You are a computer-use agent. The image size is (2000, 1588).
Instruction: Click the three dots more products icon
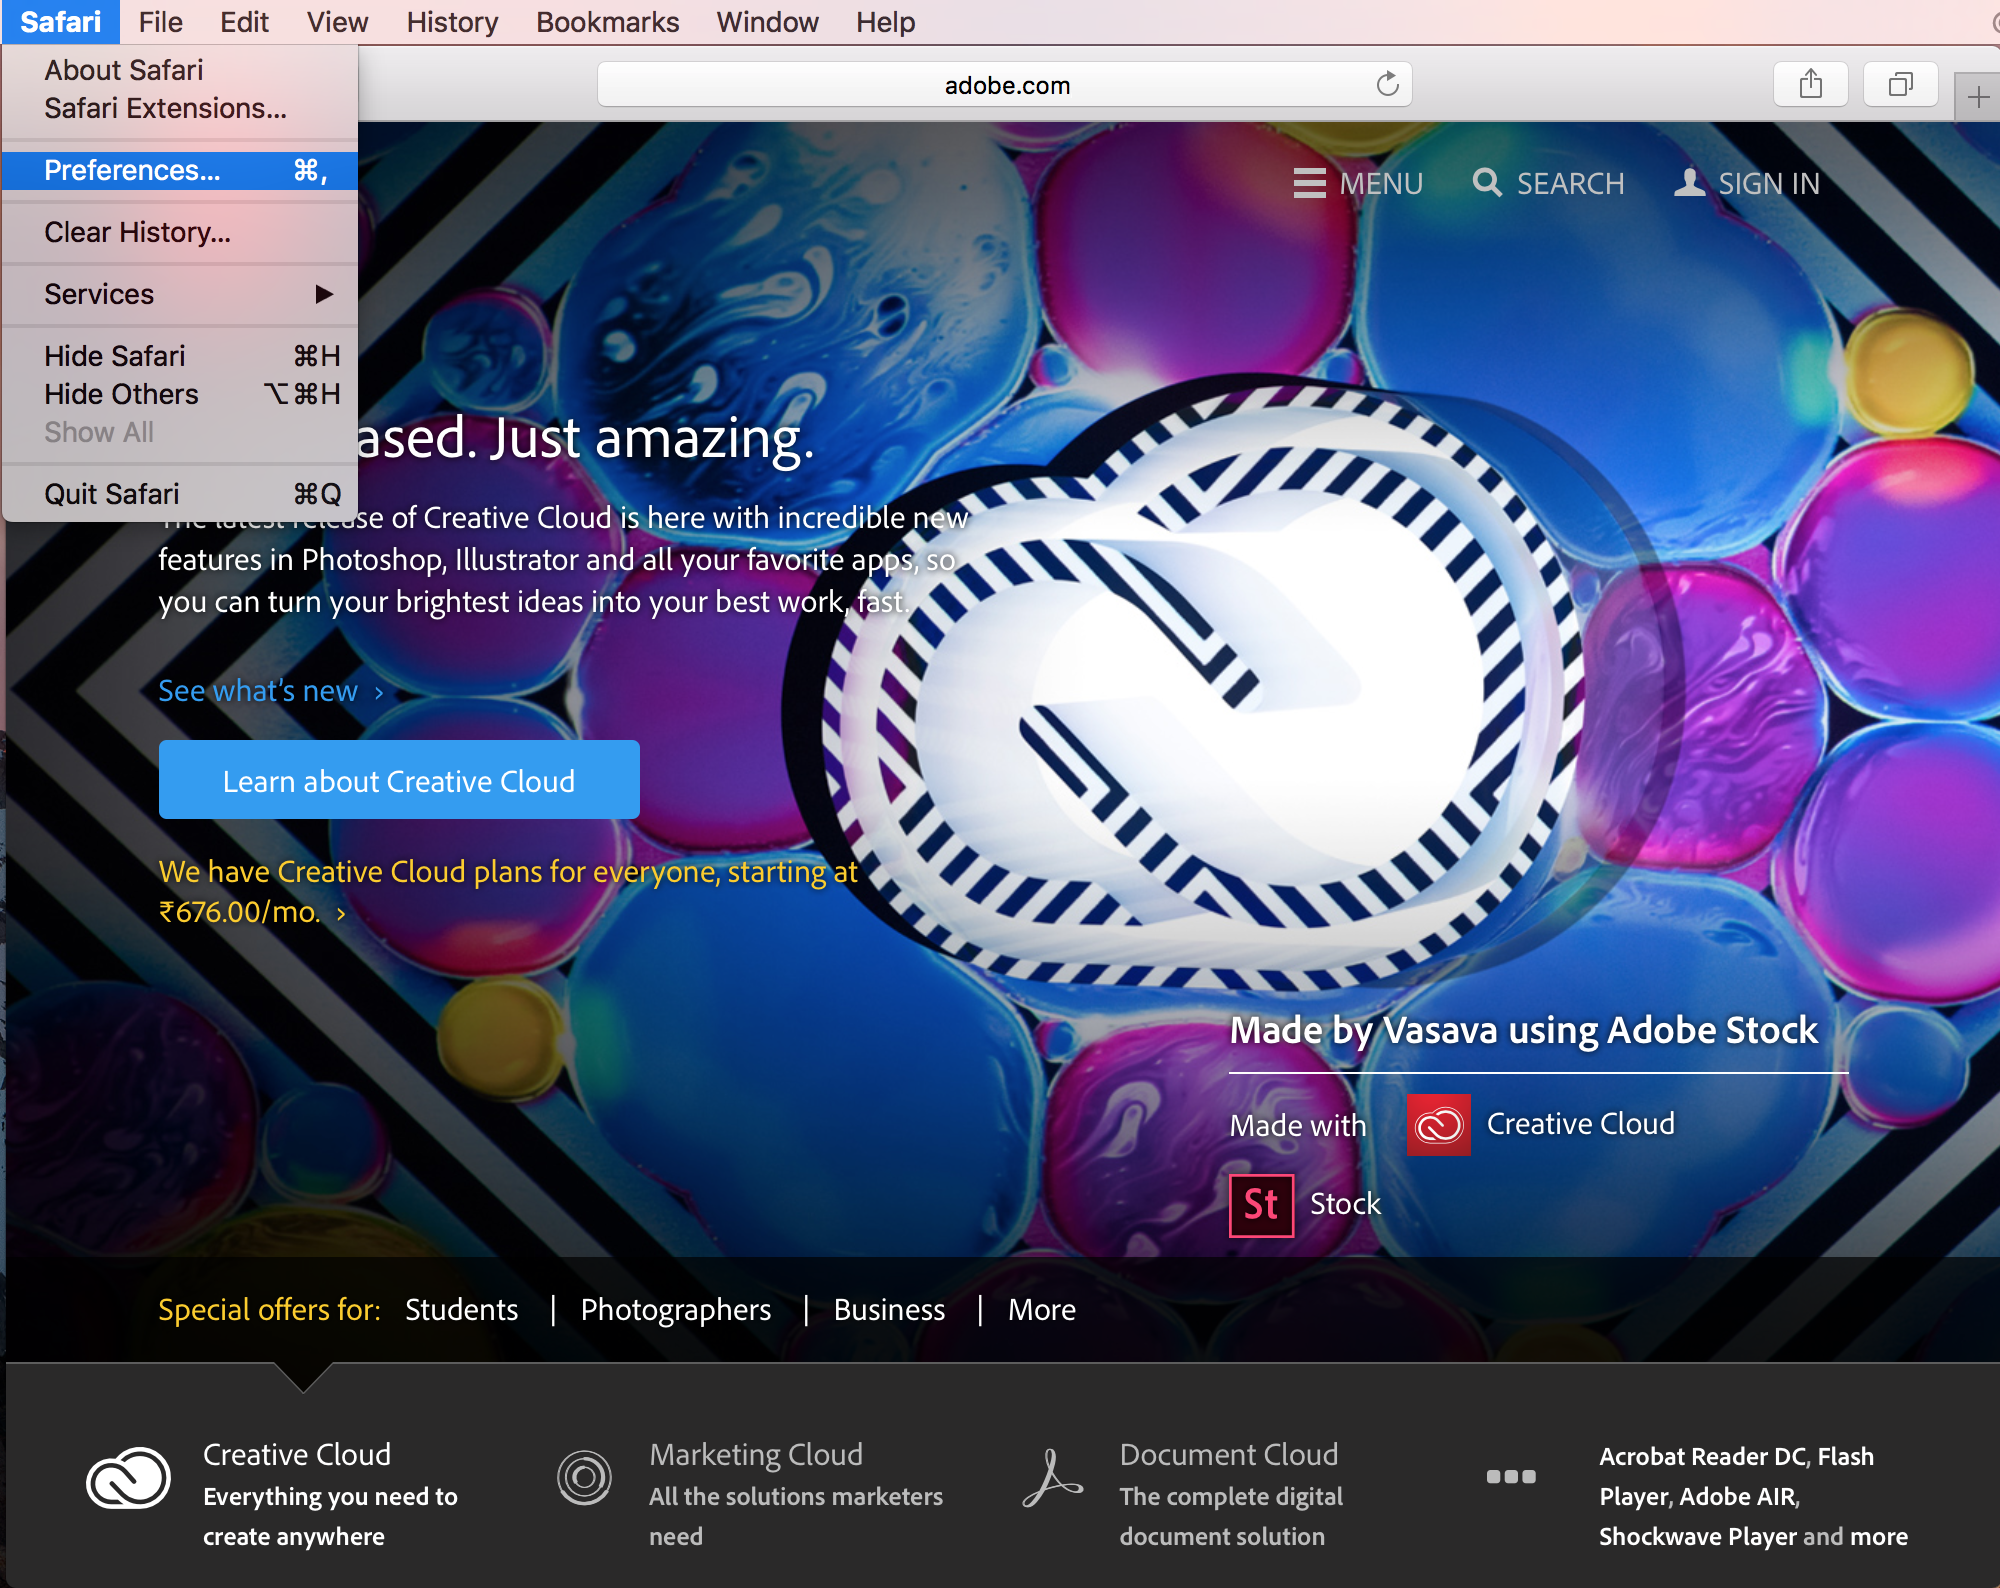click(1510, 1476)
